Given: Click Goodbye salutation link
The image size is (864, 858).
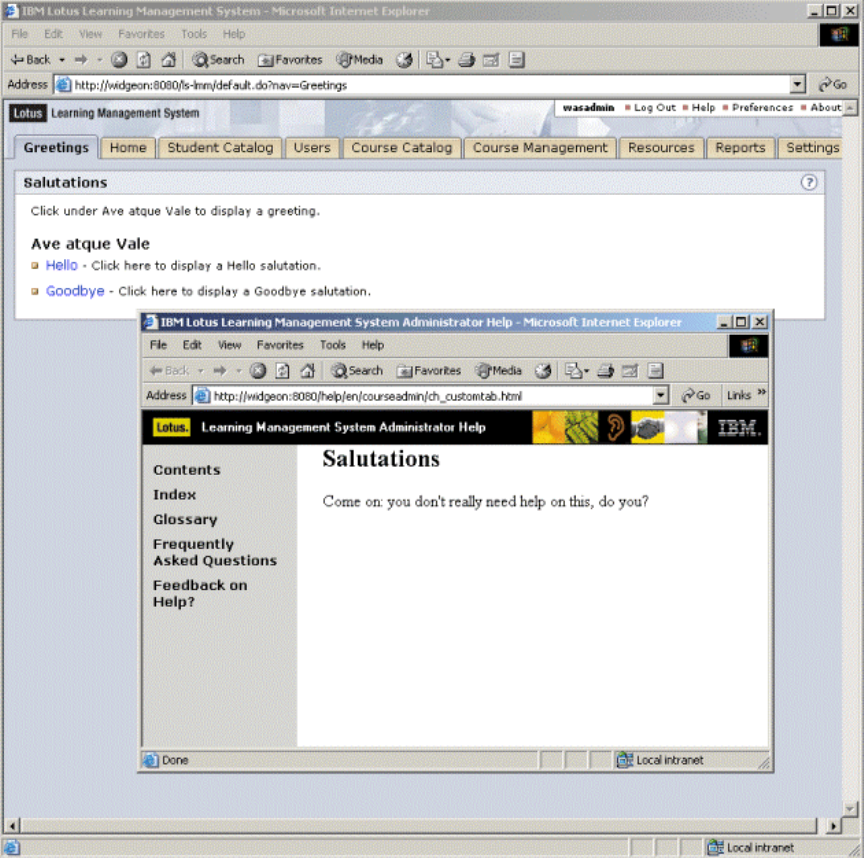Looking at the screenshot, I should pyautogui.click(x=75, y=292).
